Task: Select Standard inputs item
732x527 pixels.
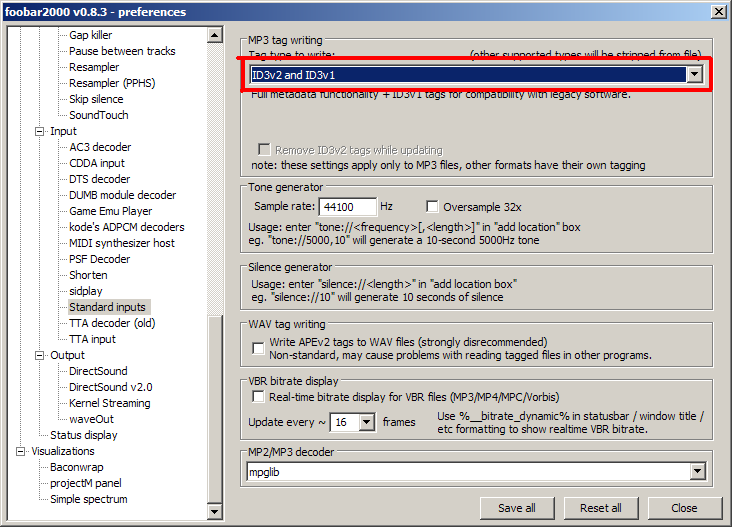Action: [107, 307]
